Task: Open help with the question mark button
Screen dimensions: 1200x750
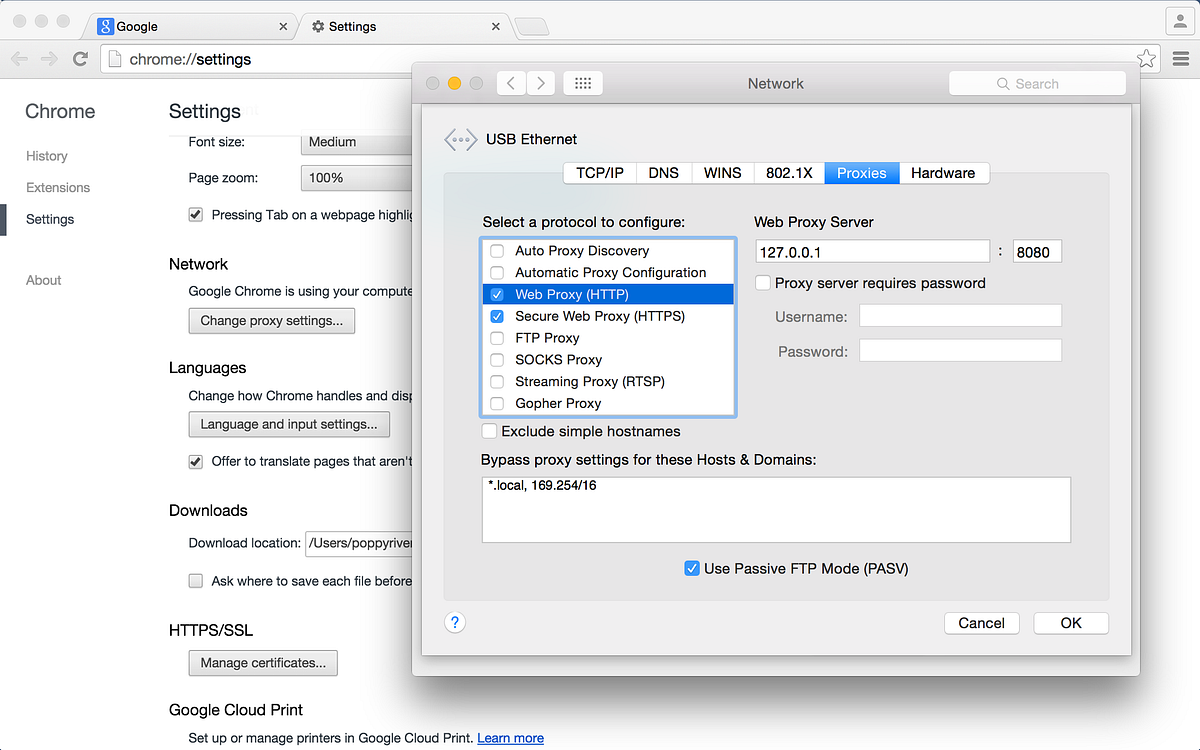Action: (x=455, y=623)
